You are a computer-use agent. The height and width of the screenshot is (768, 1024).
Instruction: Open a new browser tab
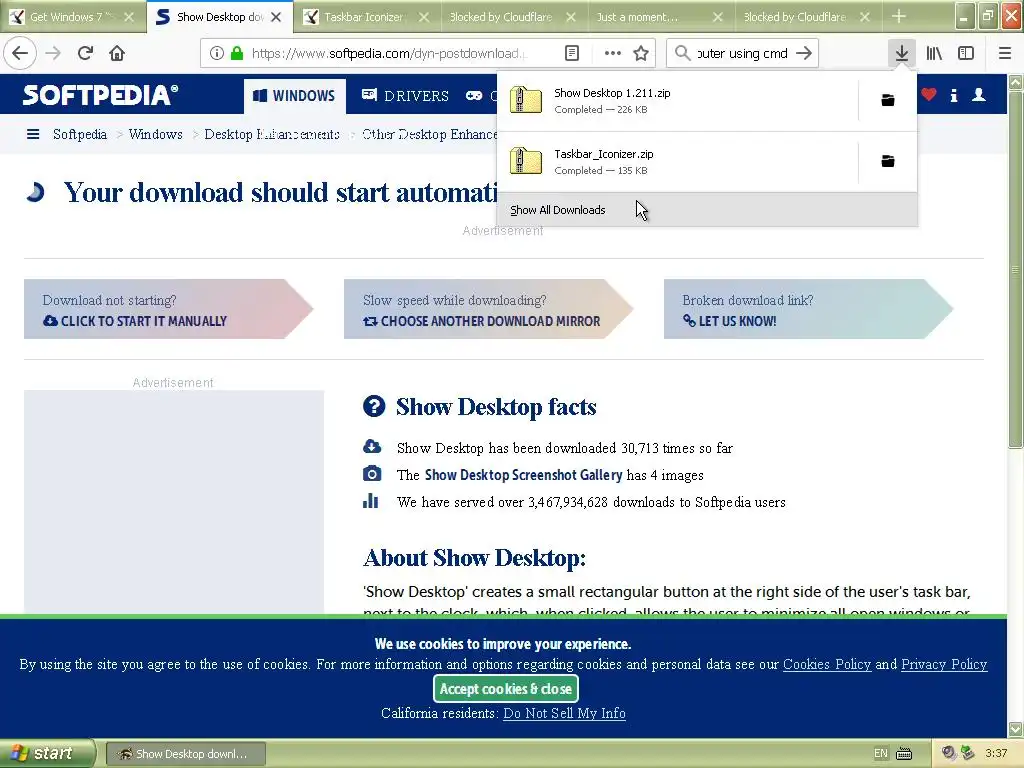(x=899, y=16)
